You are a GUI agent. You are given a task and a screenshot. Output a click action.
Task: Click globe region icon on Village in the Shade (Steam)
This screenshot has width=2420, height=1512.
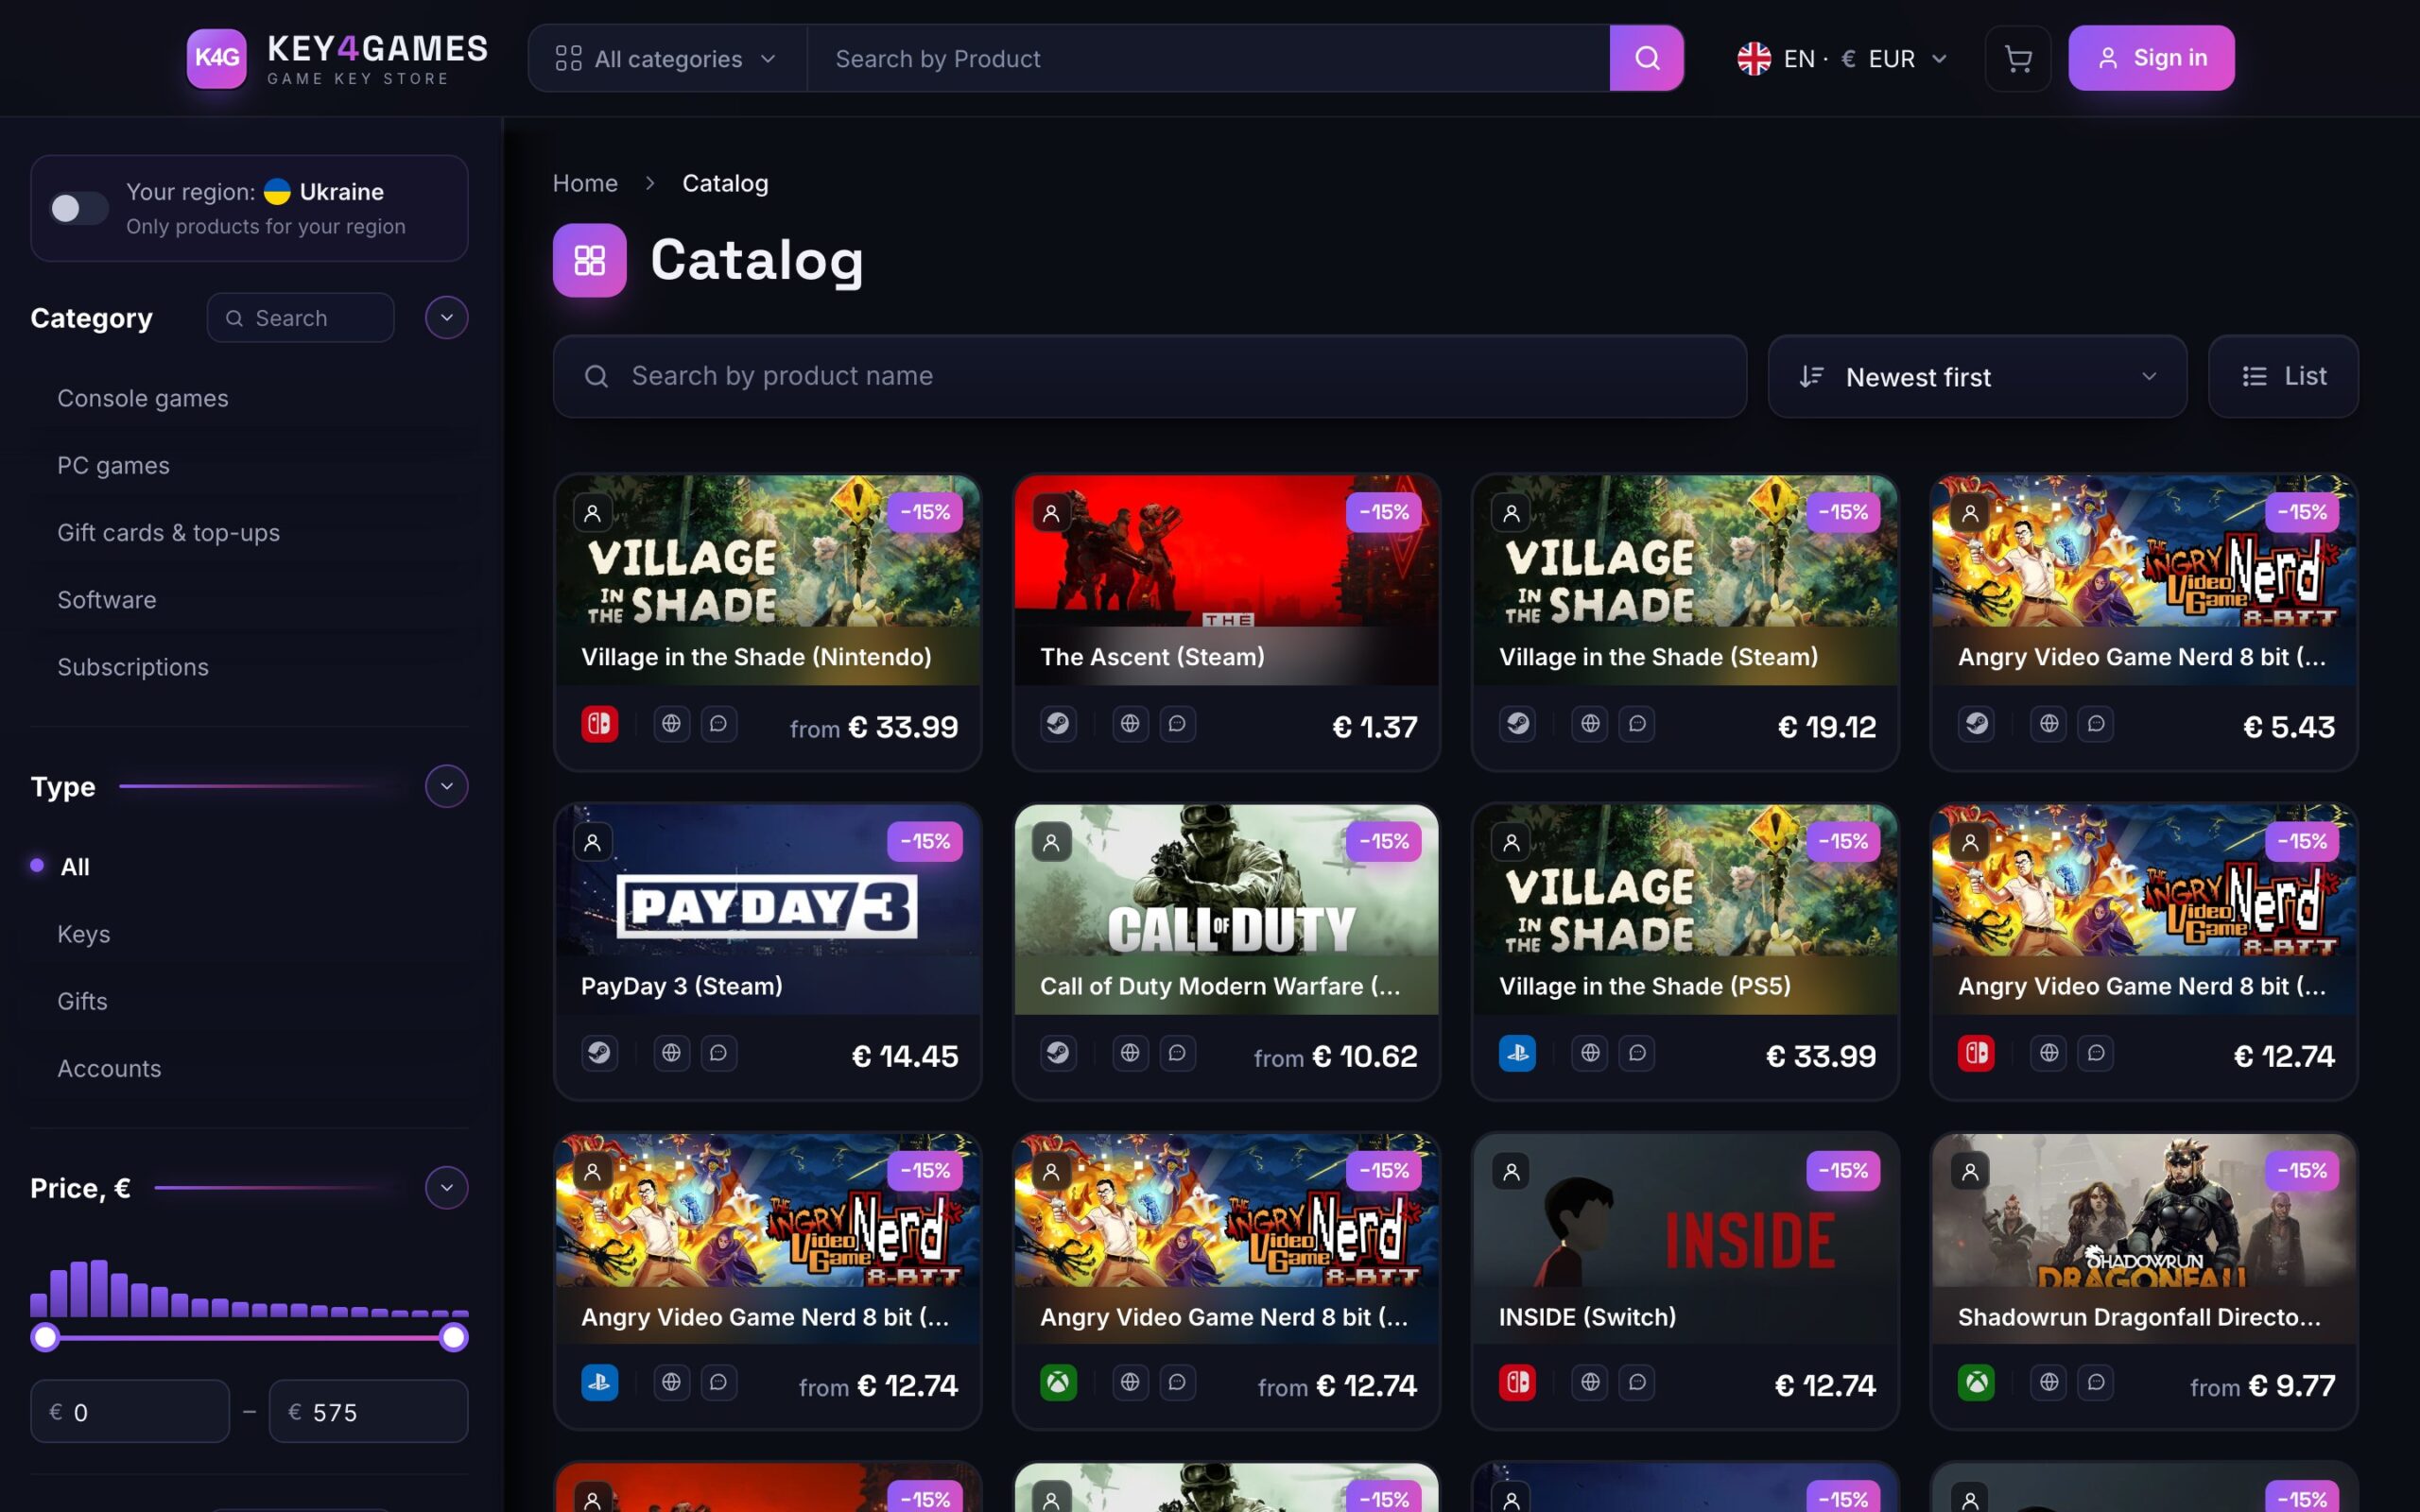(x=1590, y=724)
